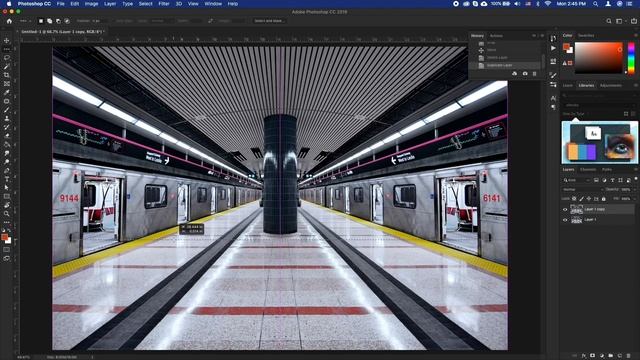This screenshot has height=360, width=640.
Task: Select the Lasso tool
Action: (x=7, y=58)
